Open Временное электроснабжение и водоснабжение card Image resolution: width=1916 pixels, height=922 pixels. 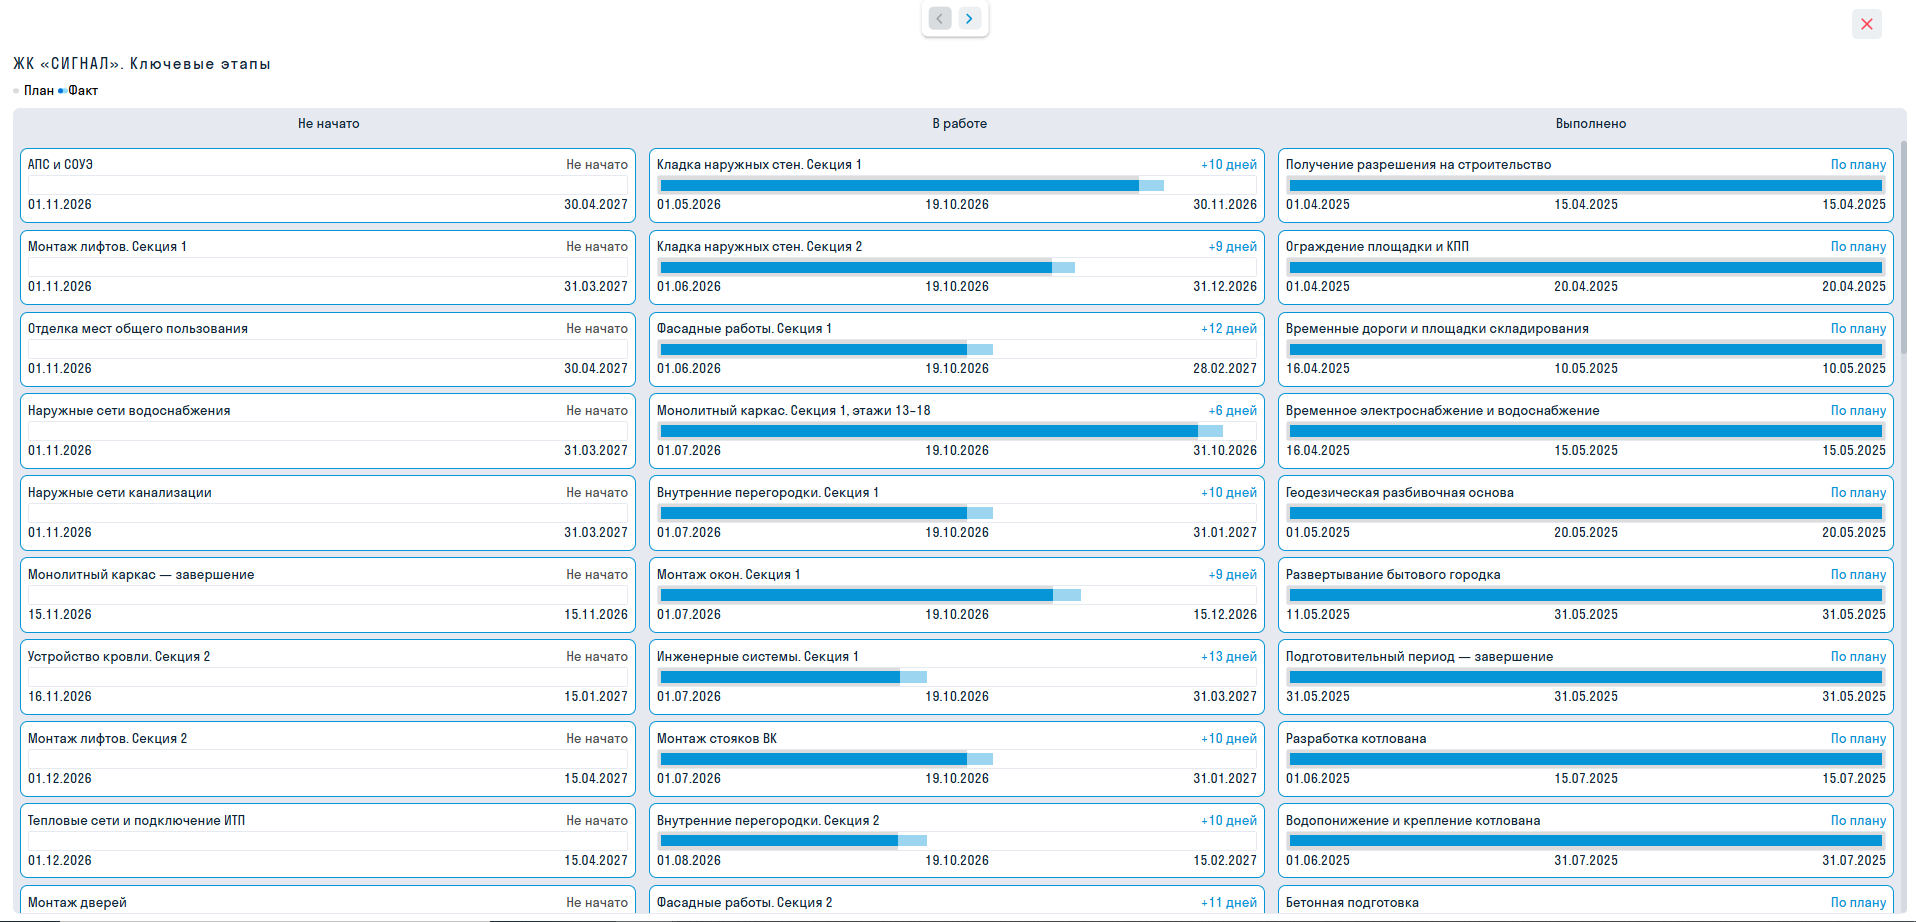[x=1586, y=431]
